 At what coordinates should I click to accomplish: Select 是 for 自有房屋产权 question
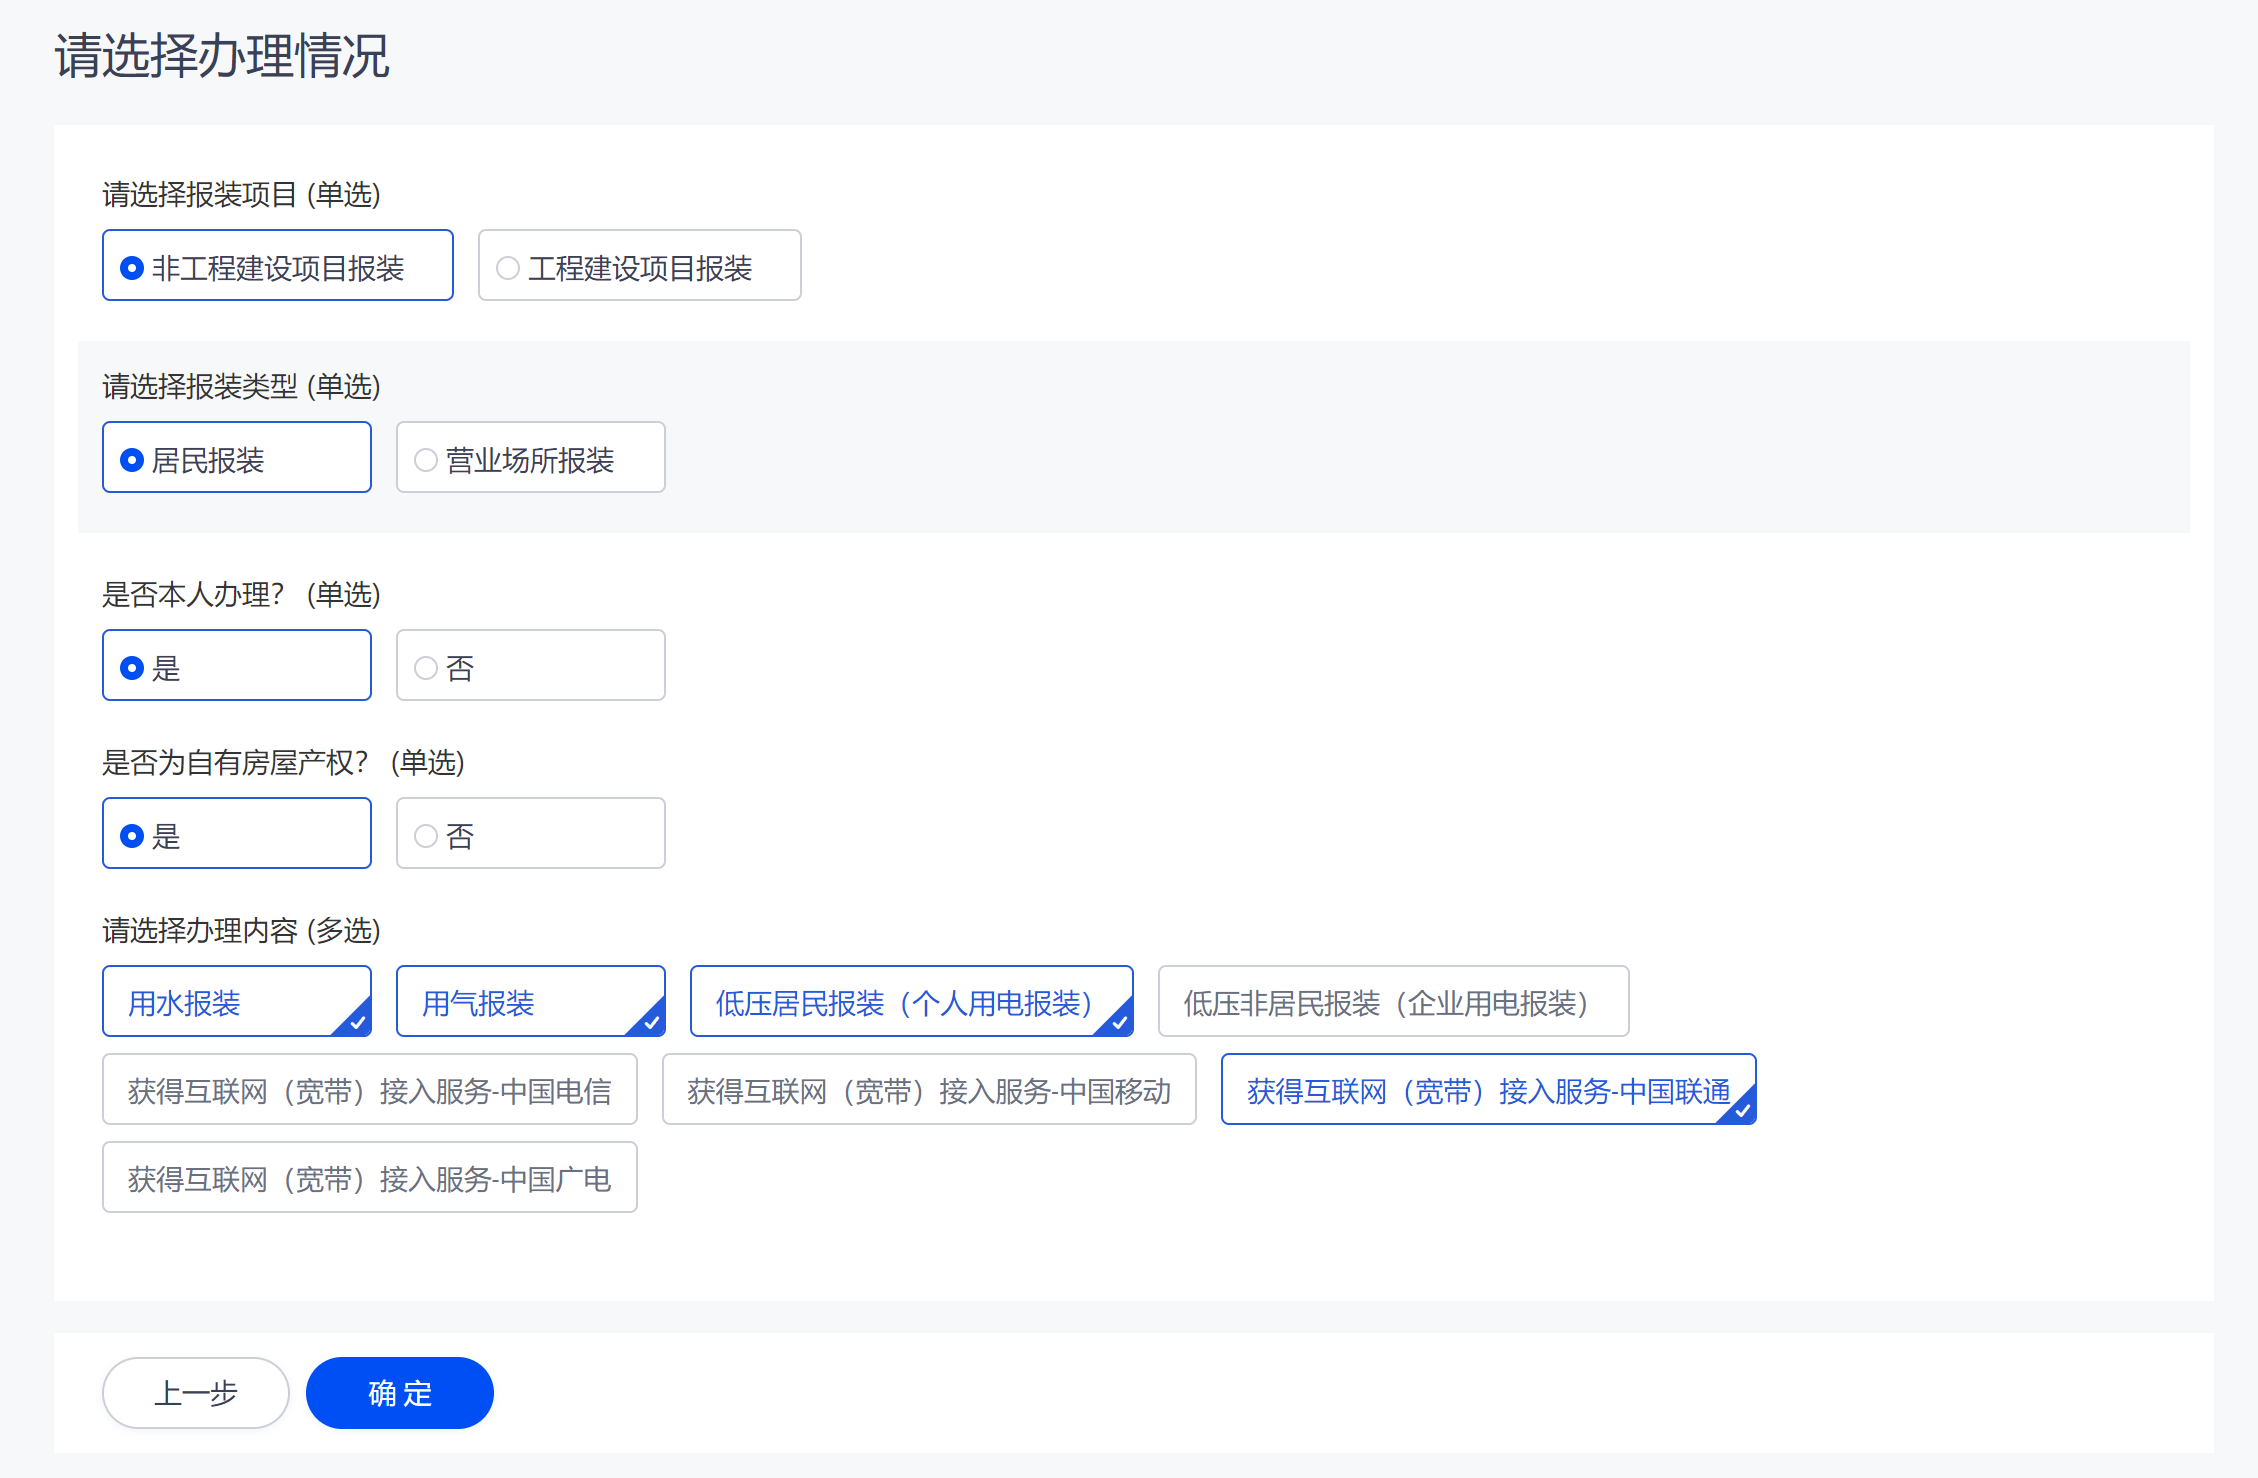(x=237, y=834)
